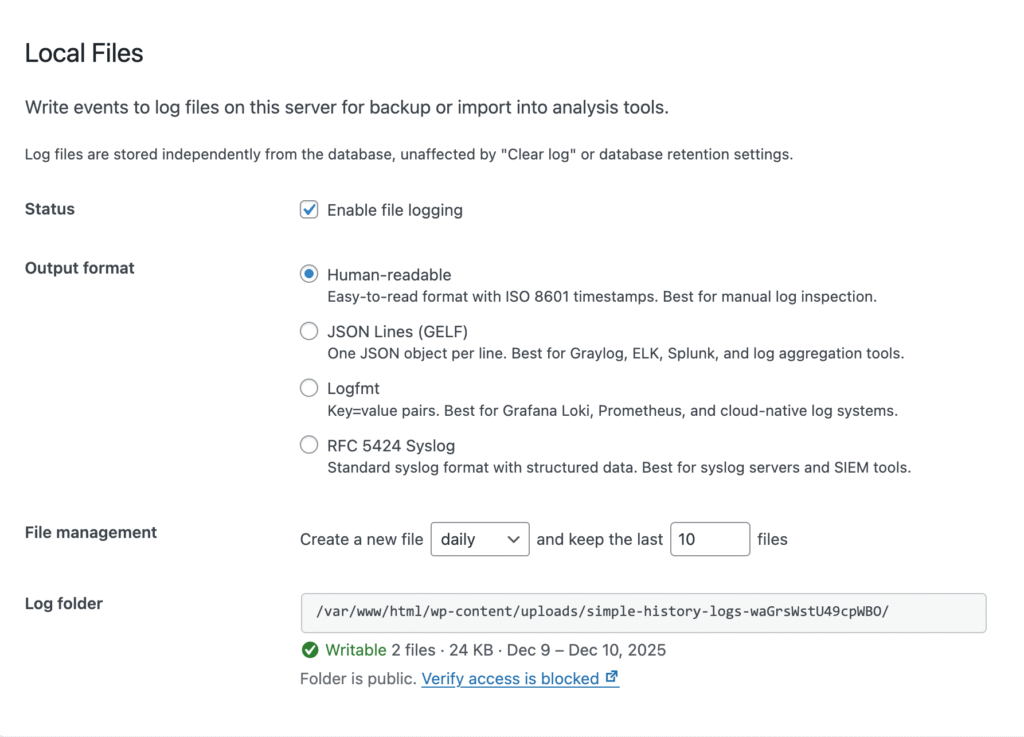Image resolution: width=1024 pixels, height=737 pixels.
Task: Open the daily file rotation dropdown
Action: [x=478, y=539]
